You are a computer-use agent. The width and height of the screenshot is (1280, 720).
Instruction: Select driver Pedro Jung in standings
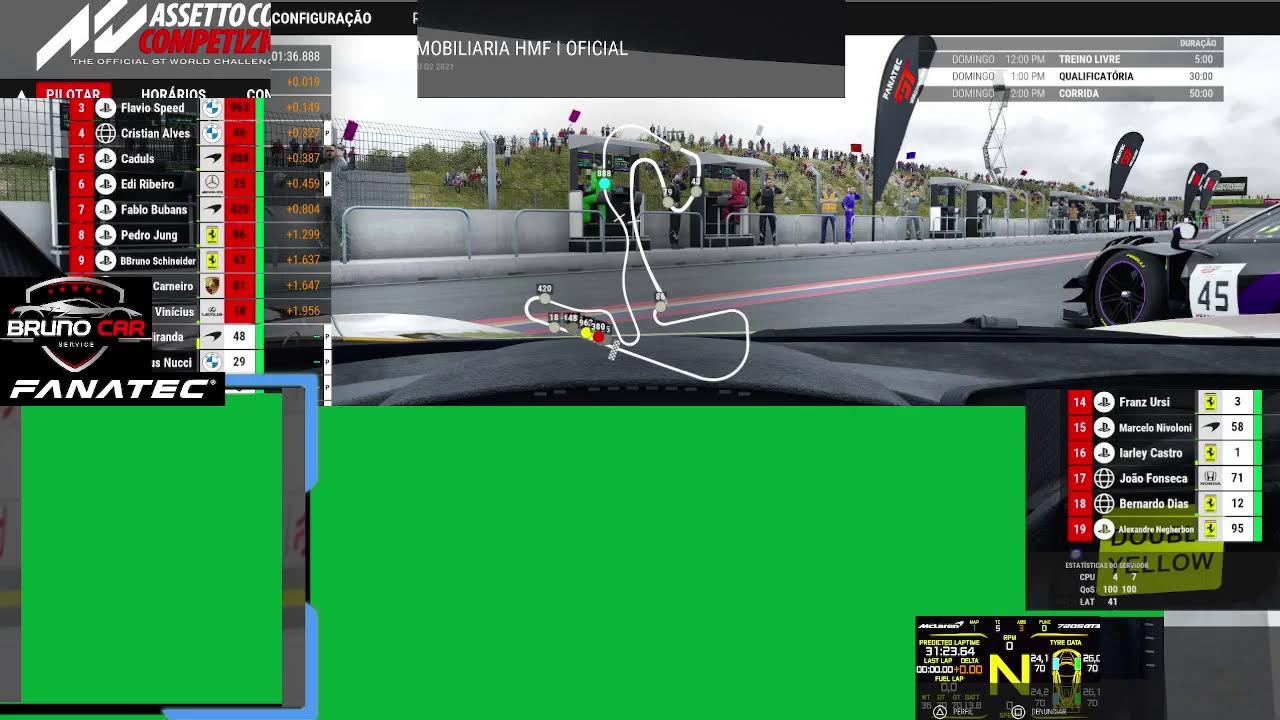[149, 235]
